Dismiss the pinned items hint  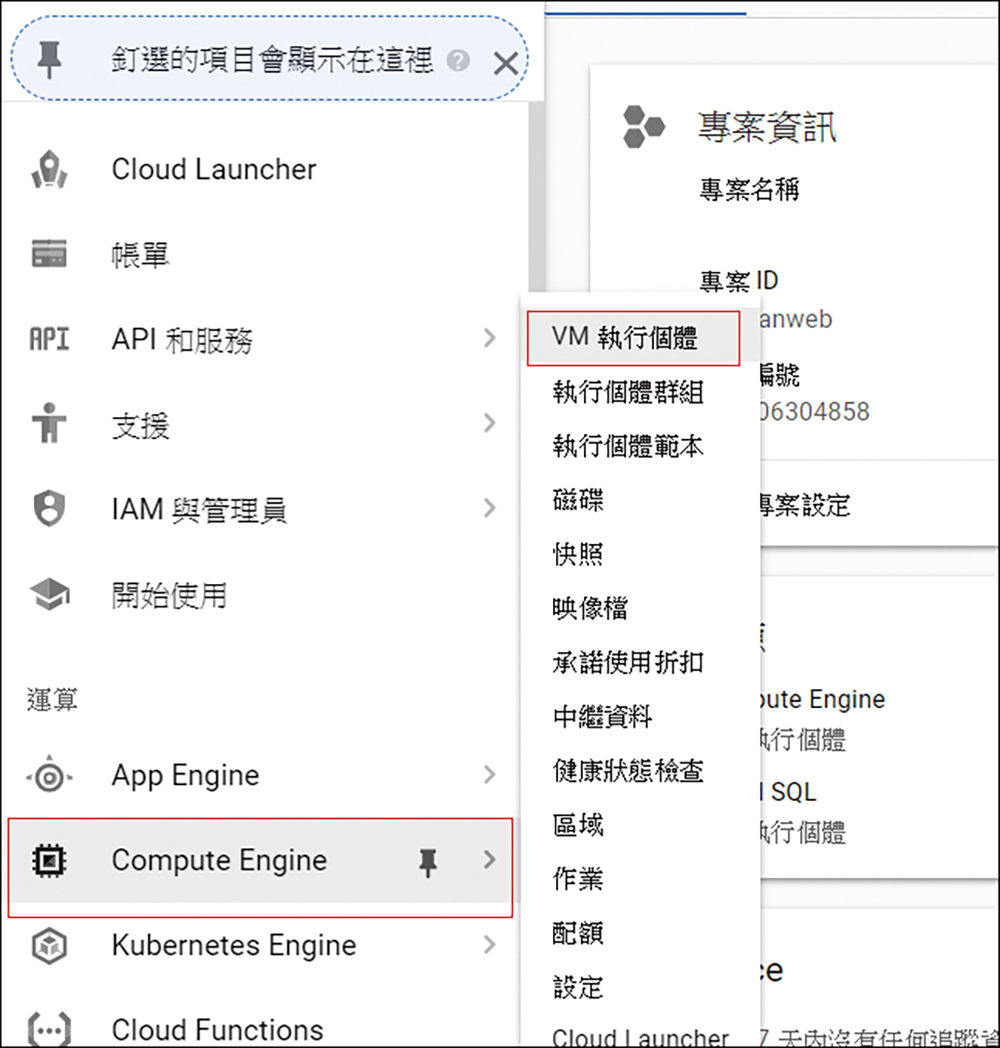click(x=506, y=63)
